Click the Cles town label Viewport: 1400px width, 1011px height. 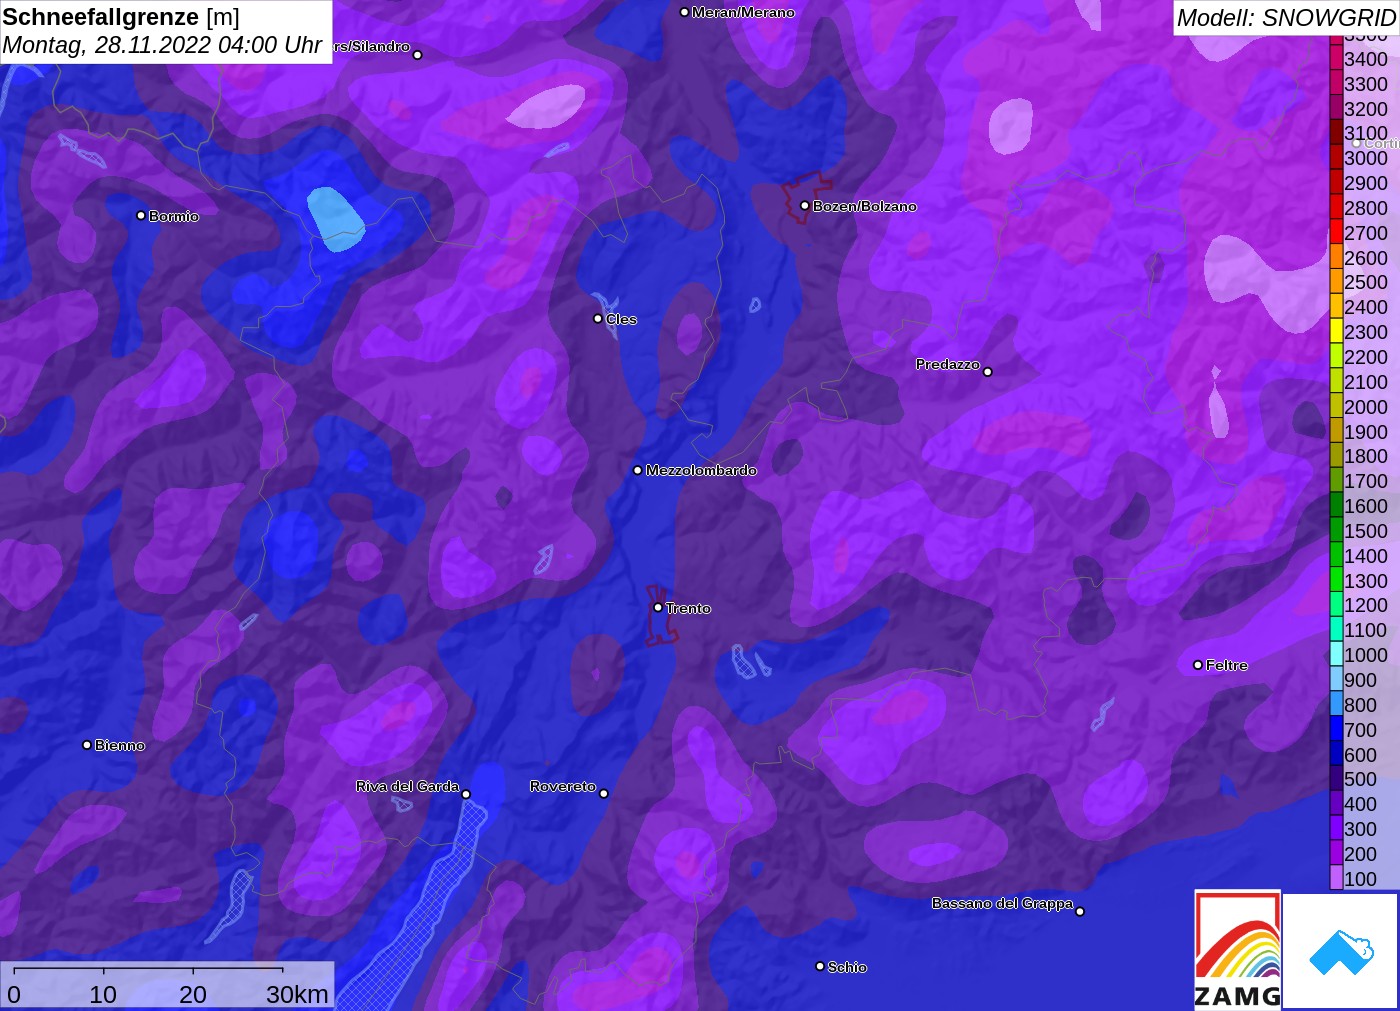click(x=621, y=319)
